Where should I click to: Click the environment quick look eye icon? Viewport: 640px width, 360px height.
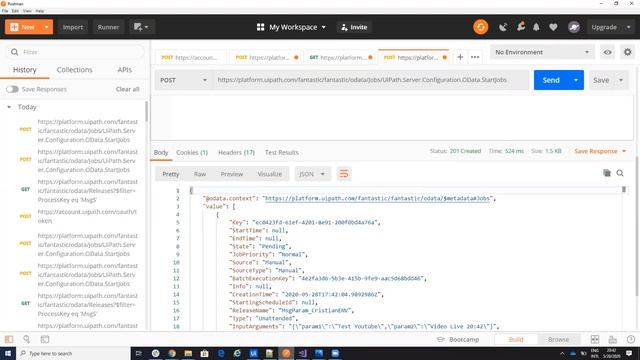[x=607, y=52]
